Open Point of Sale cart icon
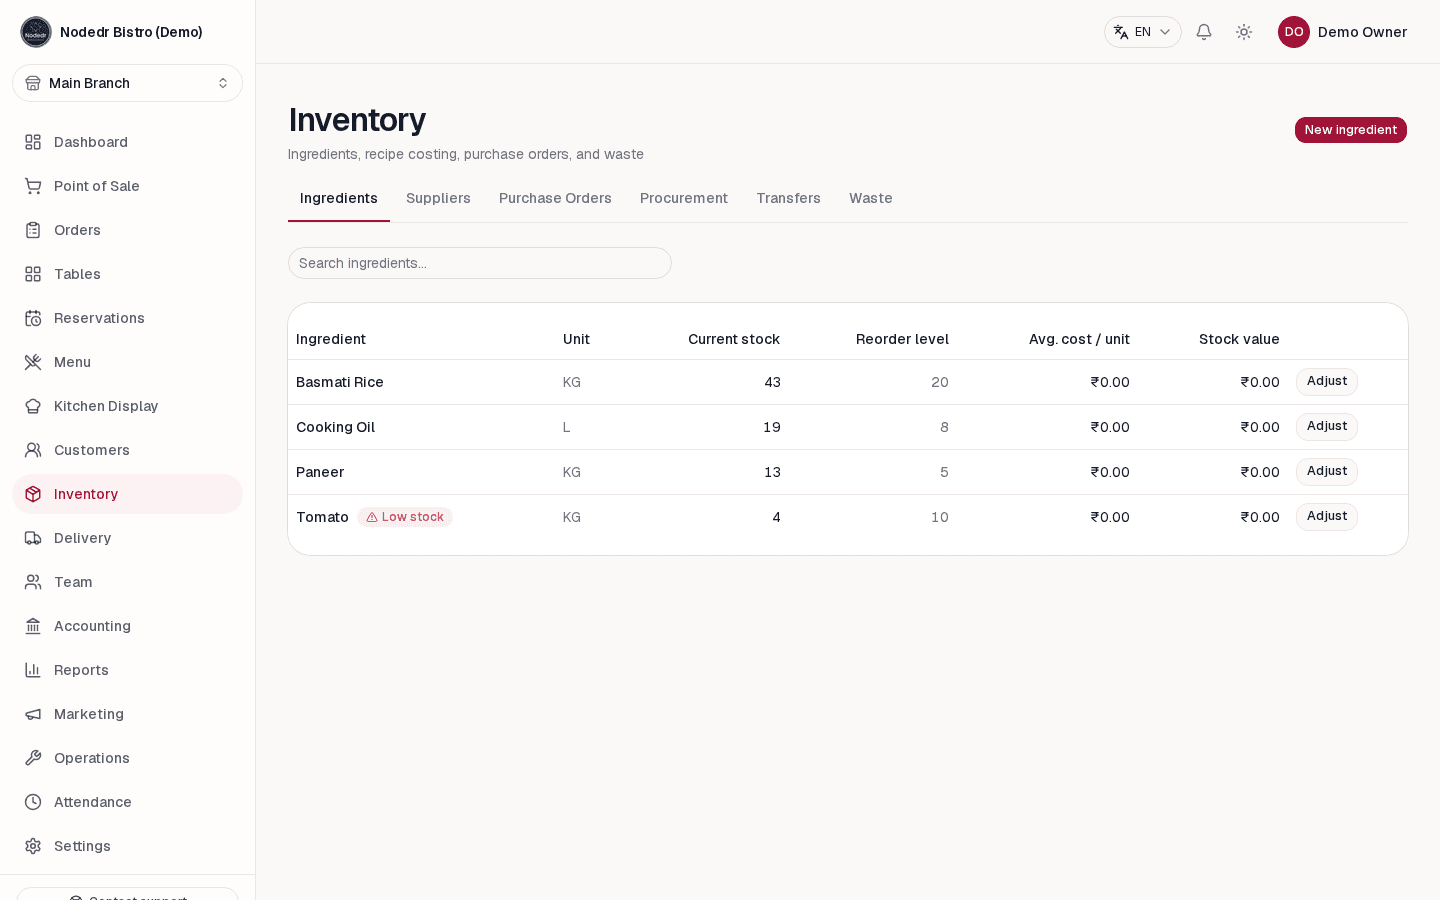 click(33, 186)
